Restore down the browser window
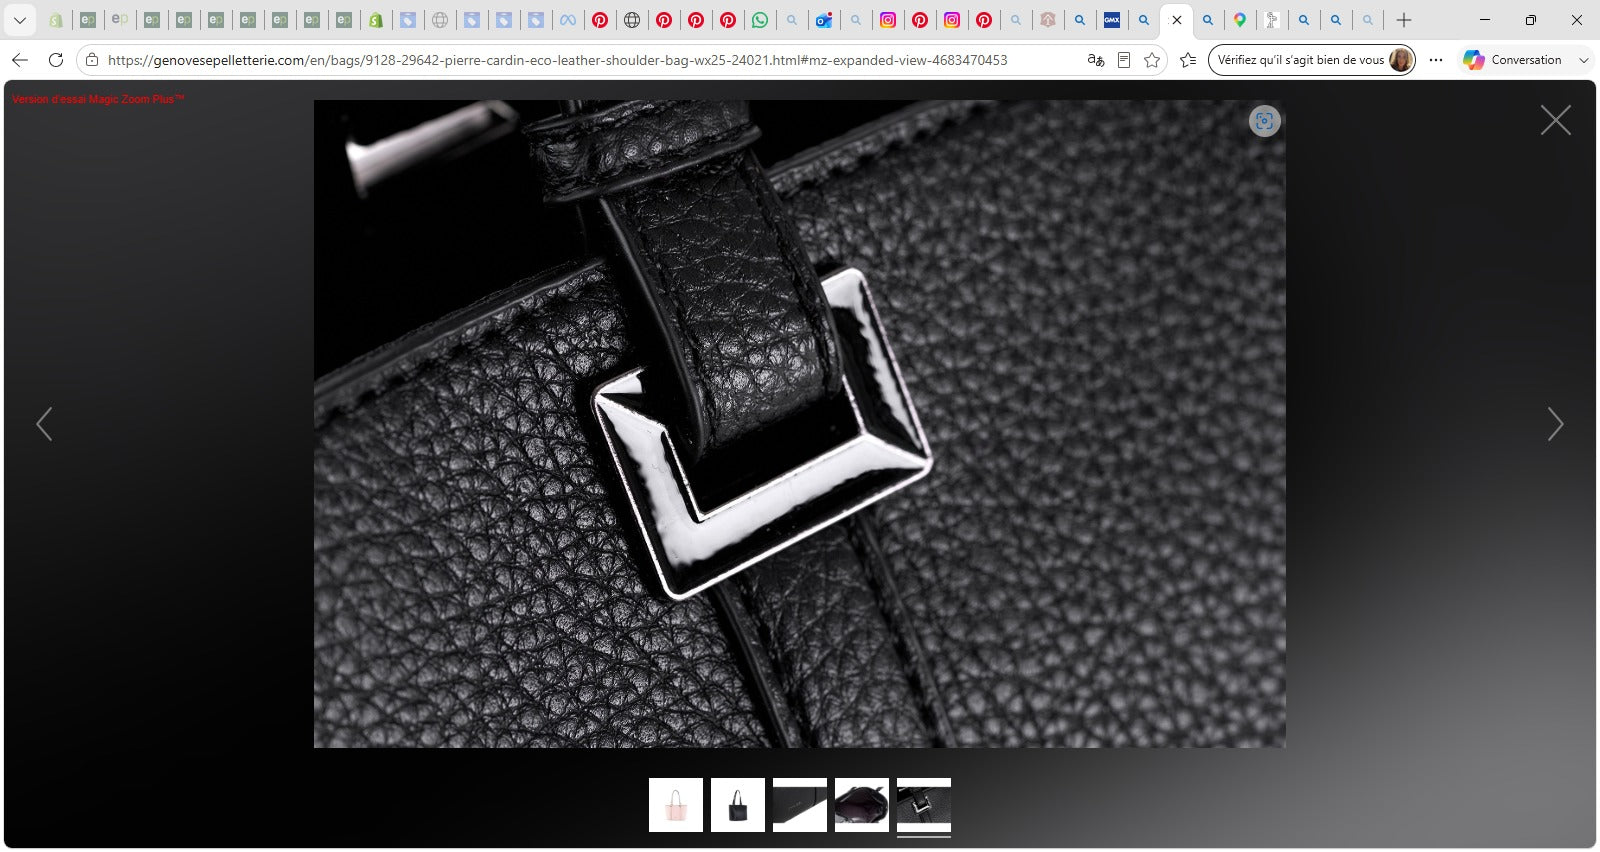 [x=1530, y=20]
